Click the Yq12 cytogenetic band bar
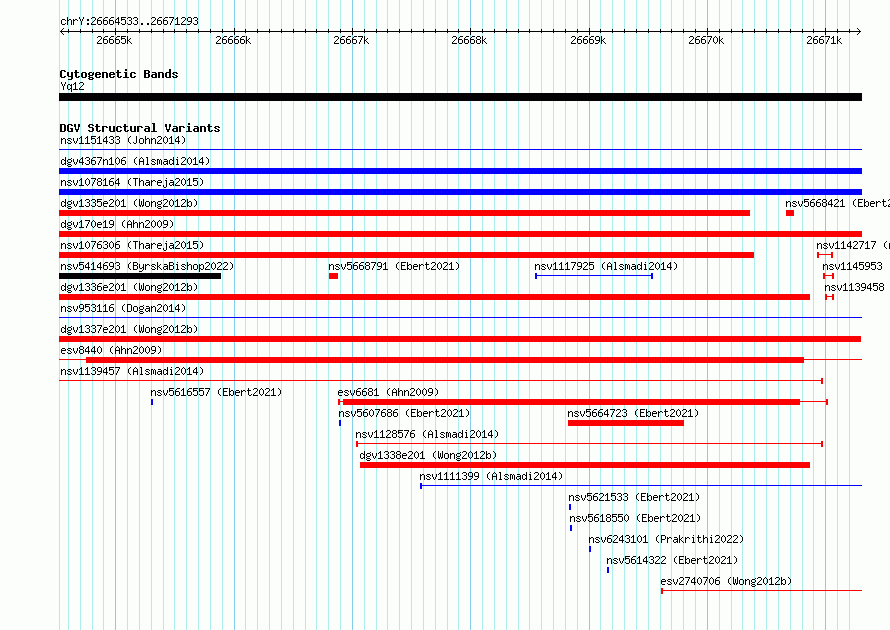The height and width of the screenshot is (630, 890). [x=460, y=98]
